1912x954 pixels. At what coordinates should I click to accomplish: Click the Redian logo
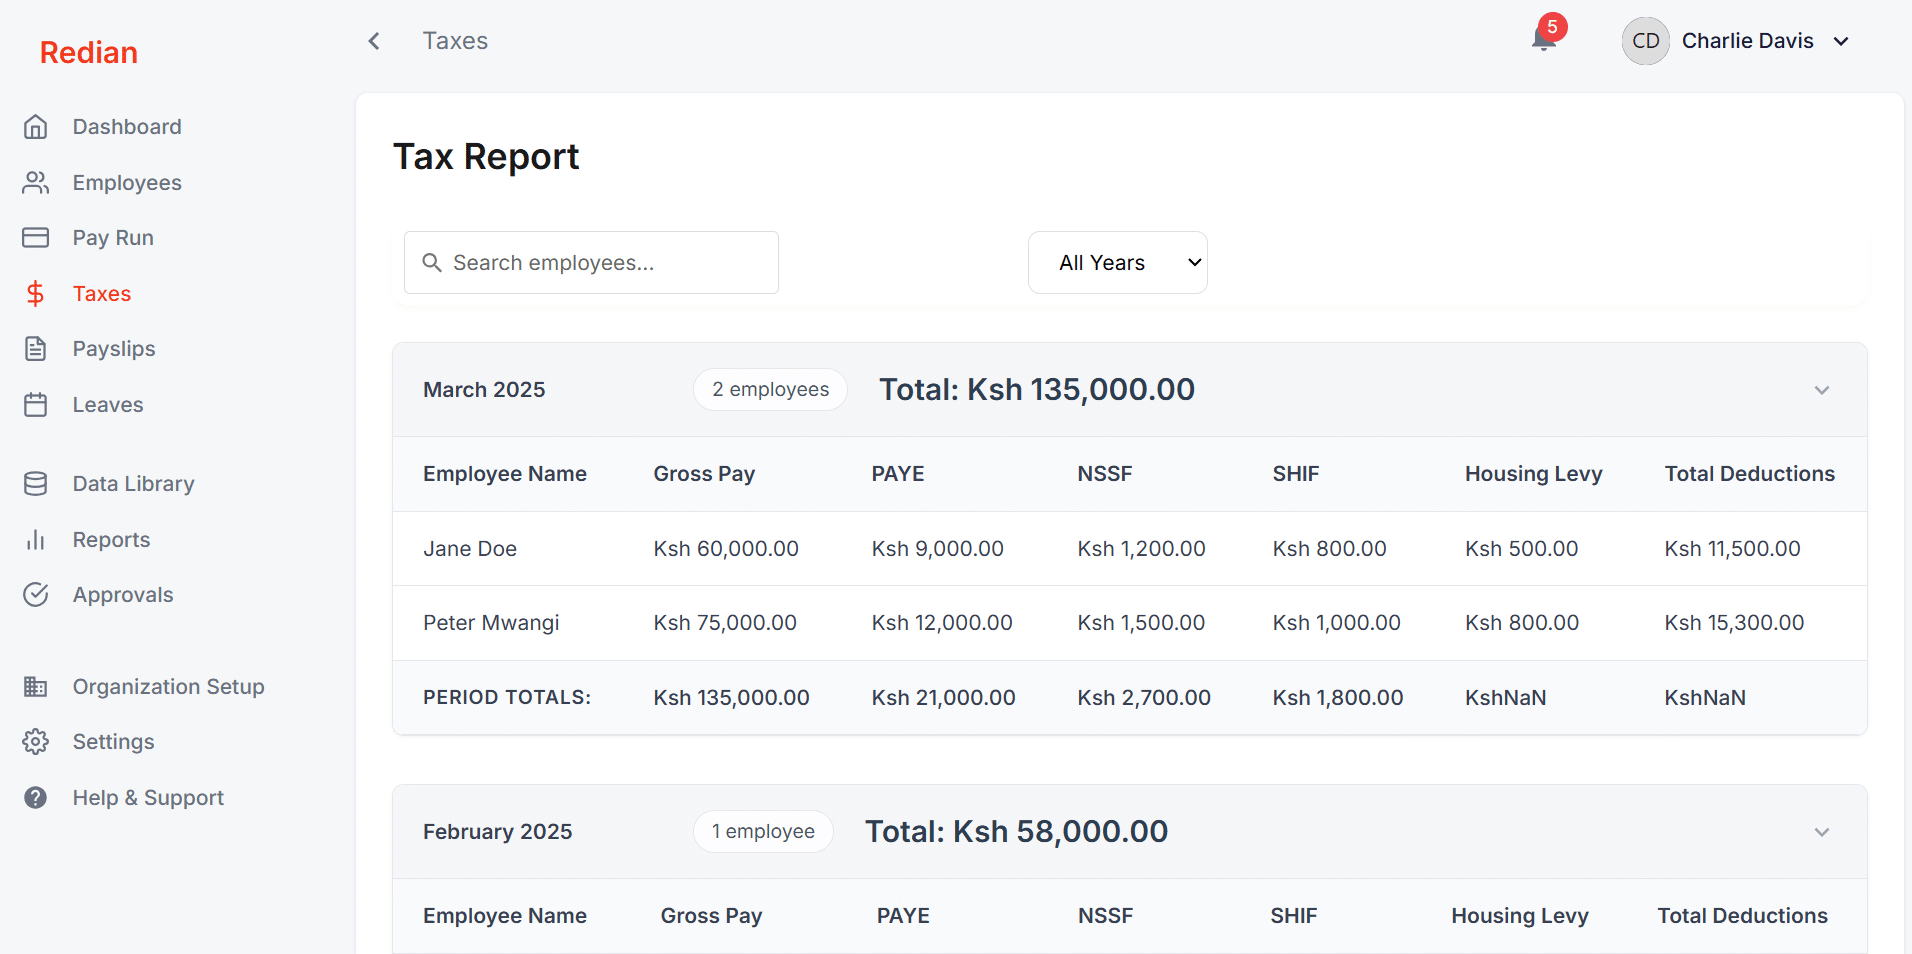(89, 53)
